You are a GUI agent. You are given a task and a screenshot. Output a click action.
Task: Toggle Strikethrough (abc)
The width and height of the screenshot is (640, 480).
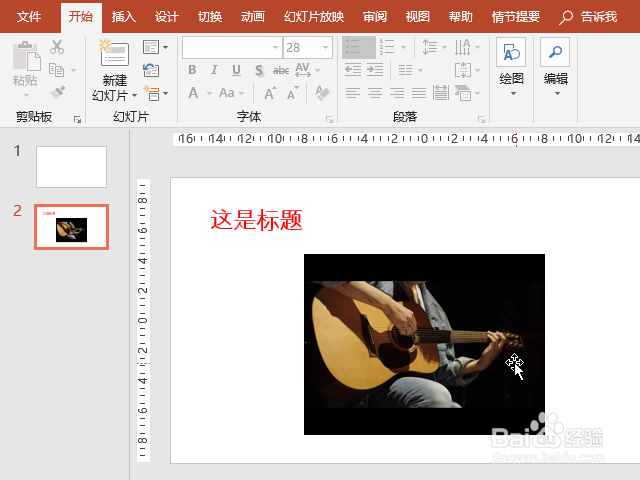(281, 70)
